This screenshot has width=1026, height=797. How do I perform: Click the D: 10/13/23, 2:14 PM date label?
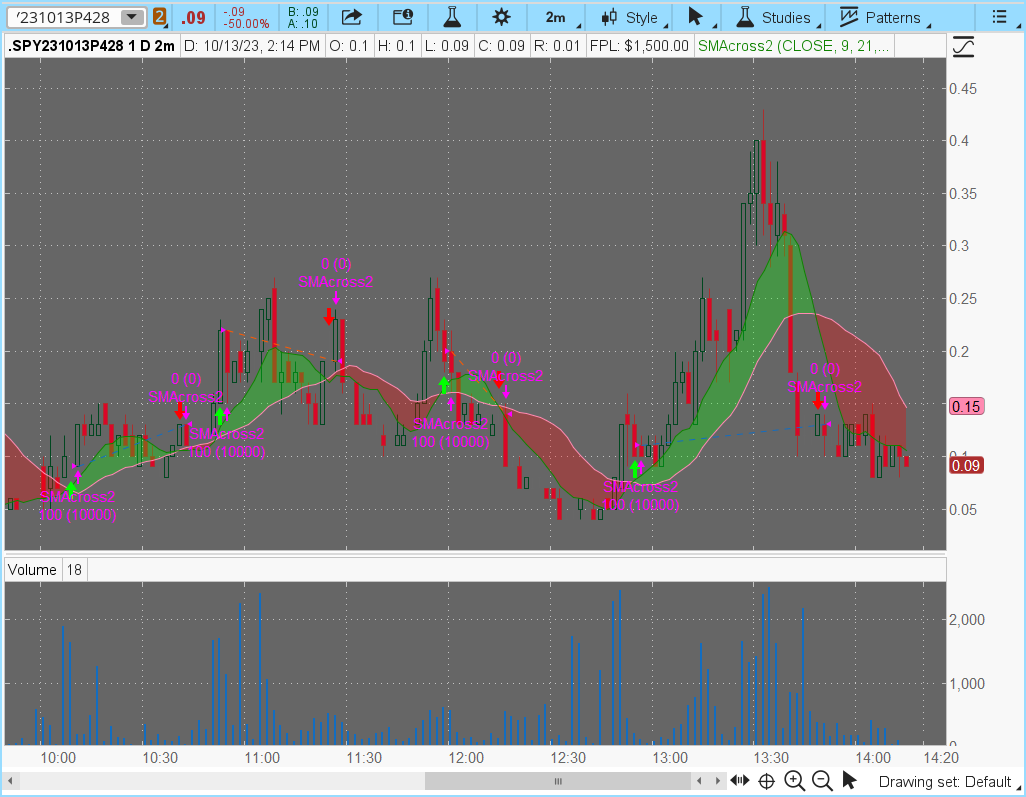point(252,46)
